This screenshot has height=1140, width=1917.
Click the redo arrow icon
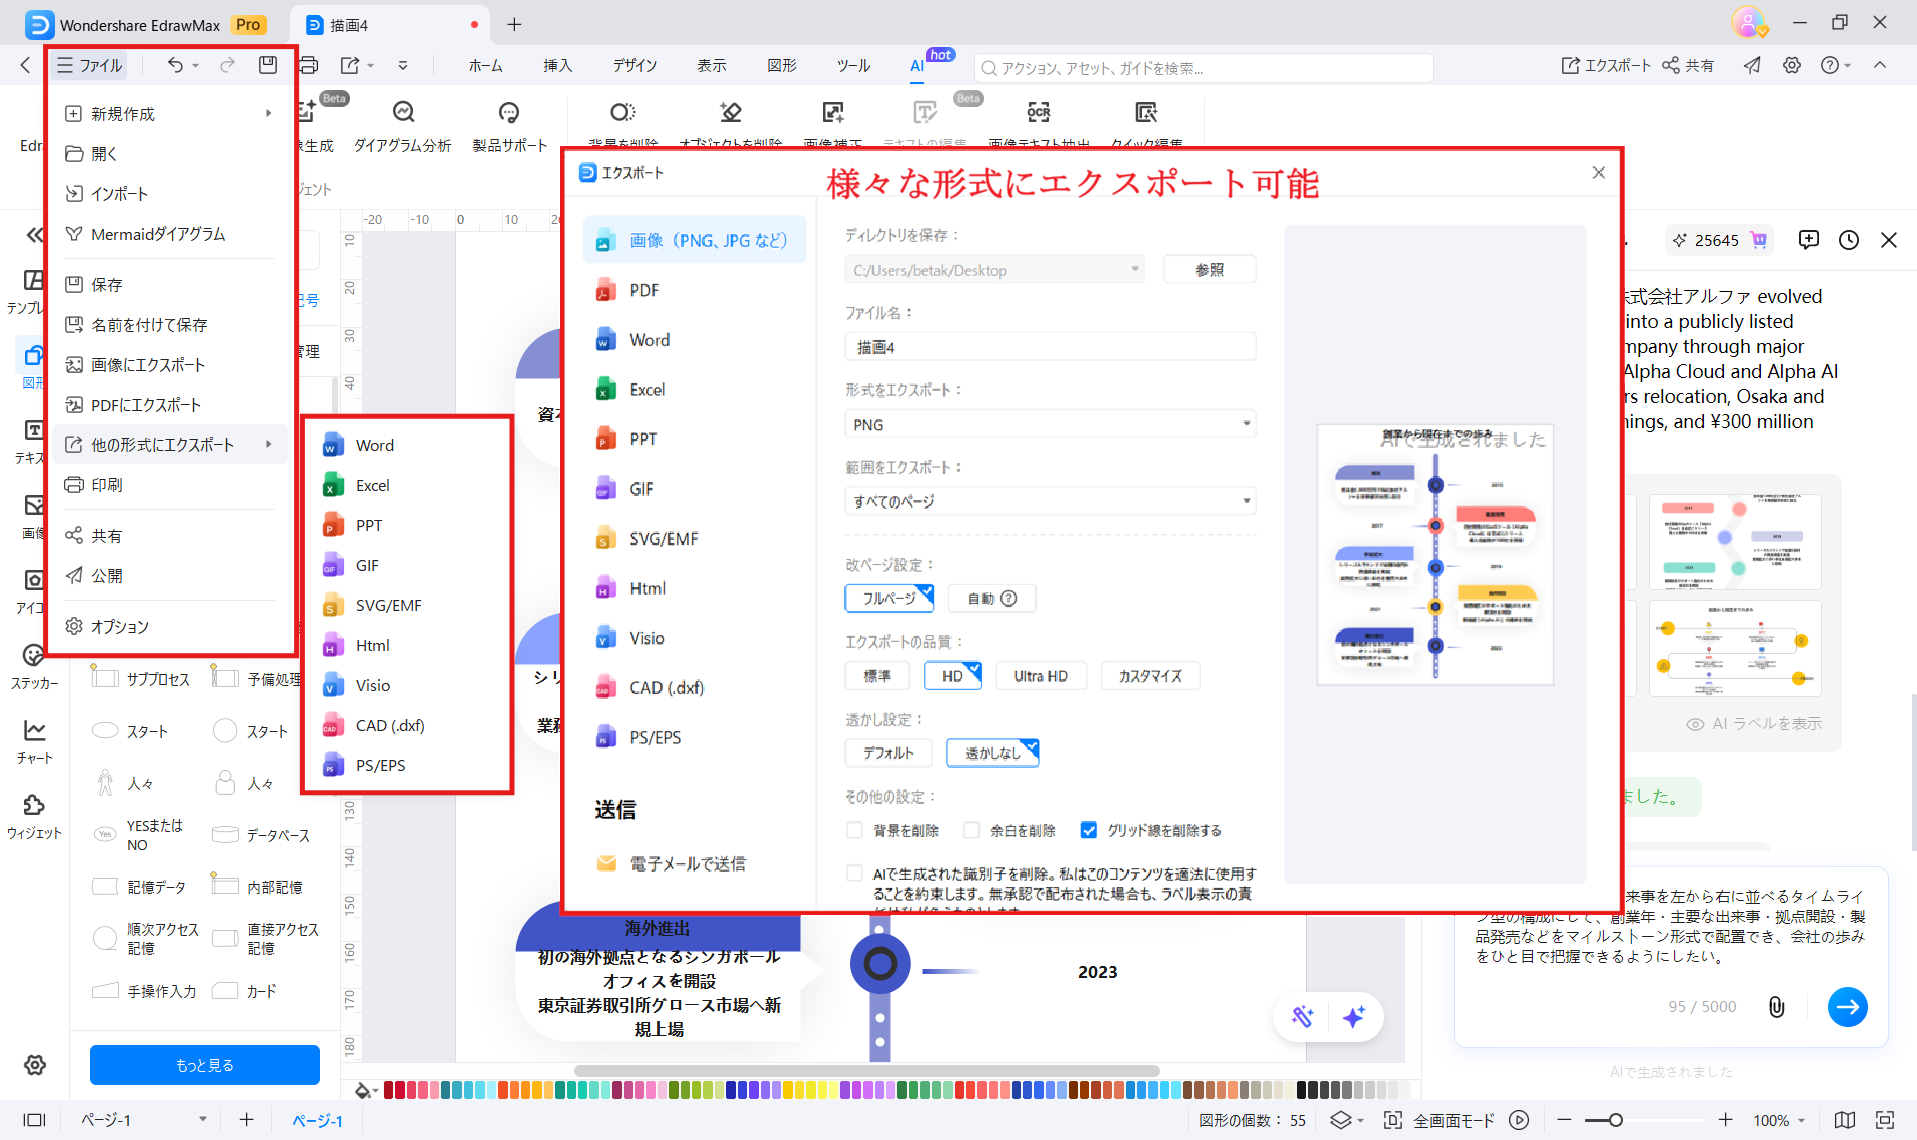(228, 65)
